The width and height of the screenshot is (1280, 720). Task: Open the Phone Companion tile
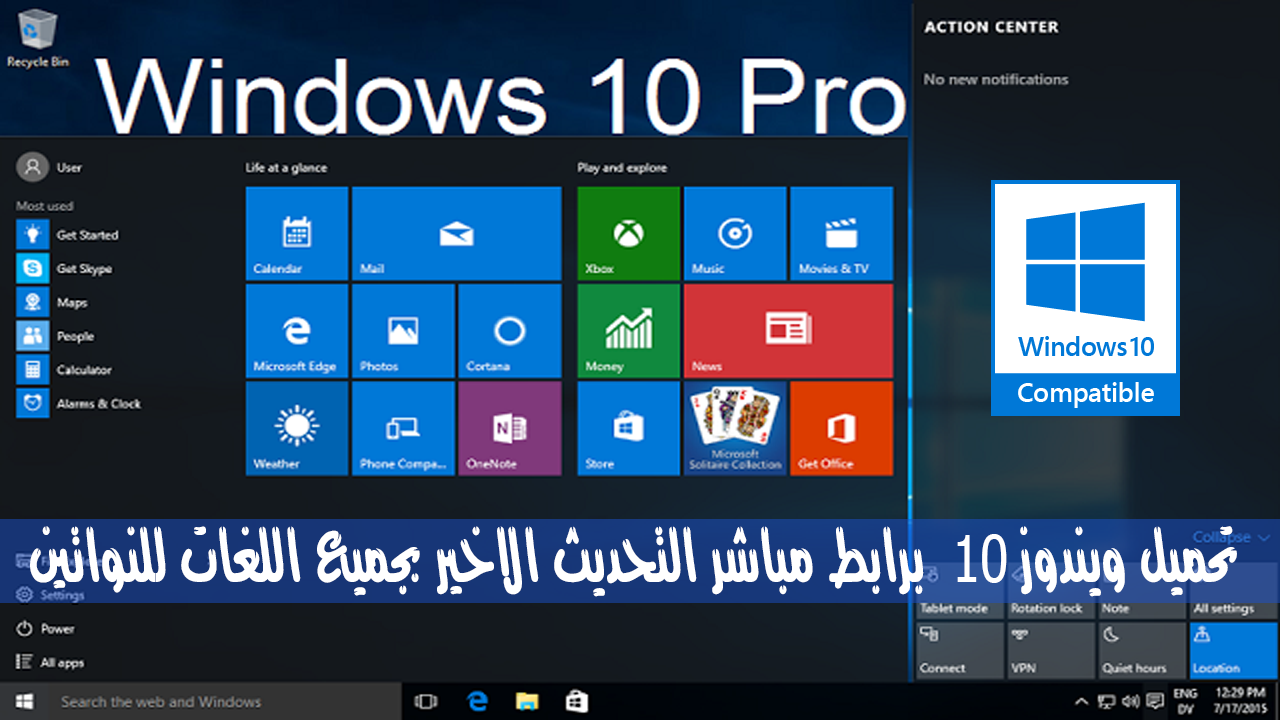pos(403,428)
